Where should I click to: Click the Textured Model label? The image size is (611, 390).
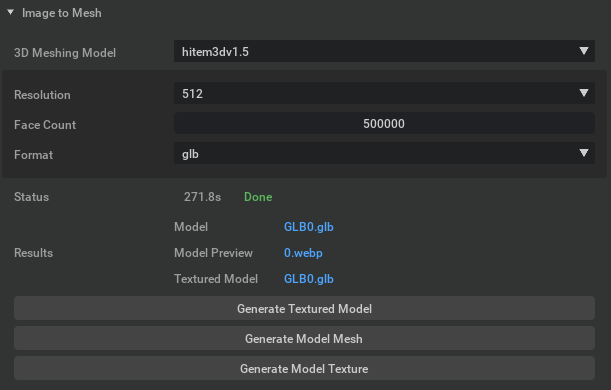[x=216, y=279]
